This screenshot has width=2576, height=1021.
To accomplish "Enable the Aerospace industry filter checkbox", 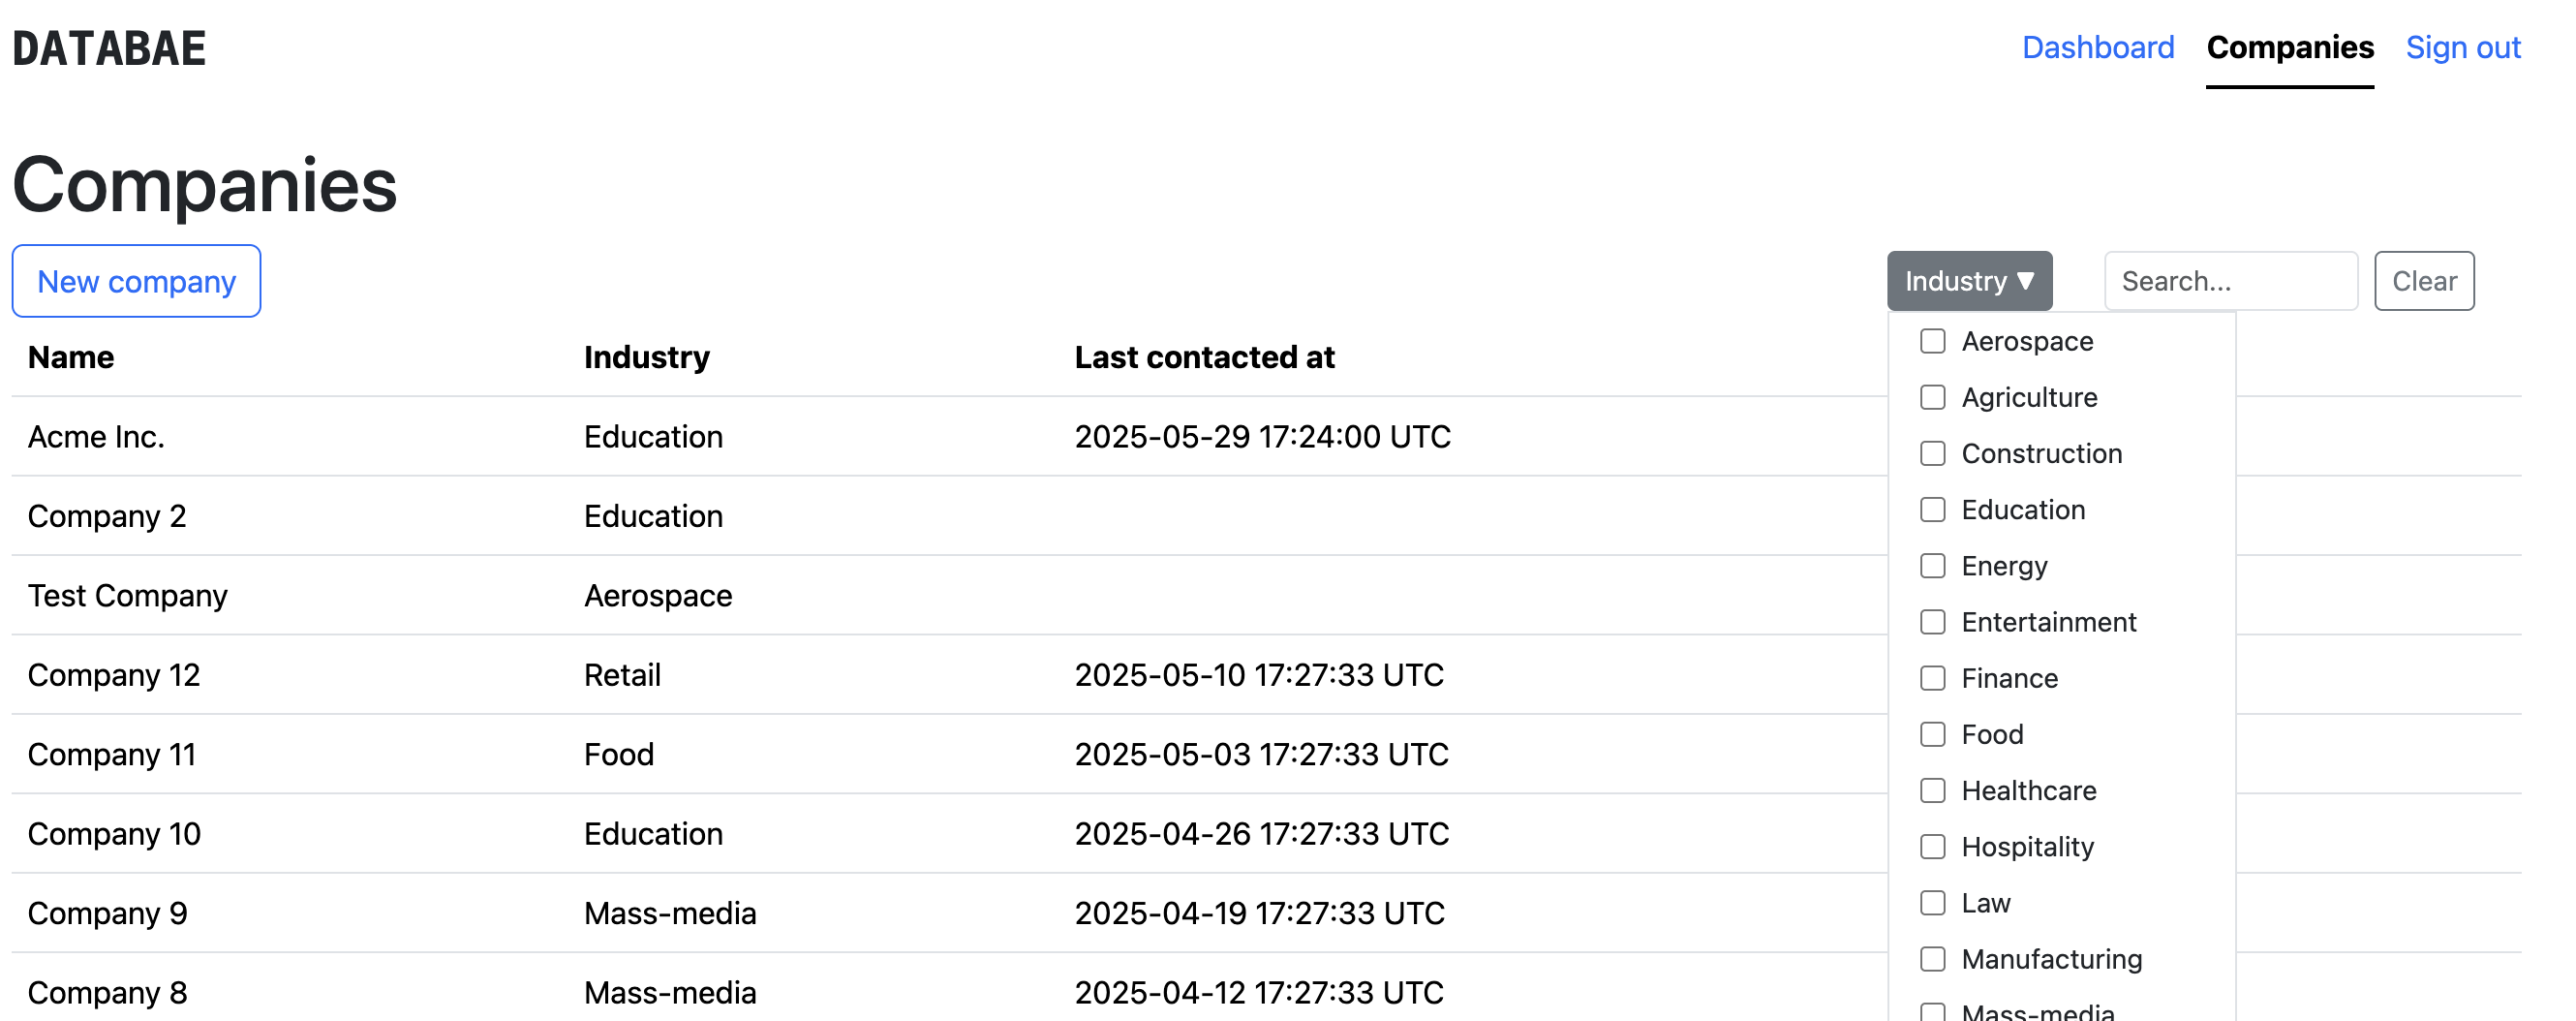I will (x=1931, y=341).
